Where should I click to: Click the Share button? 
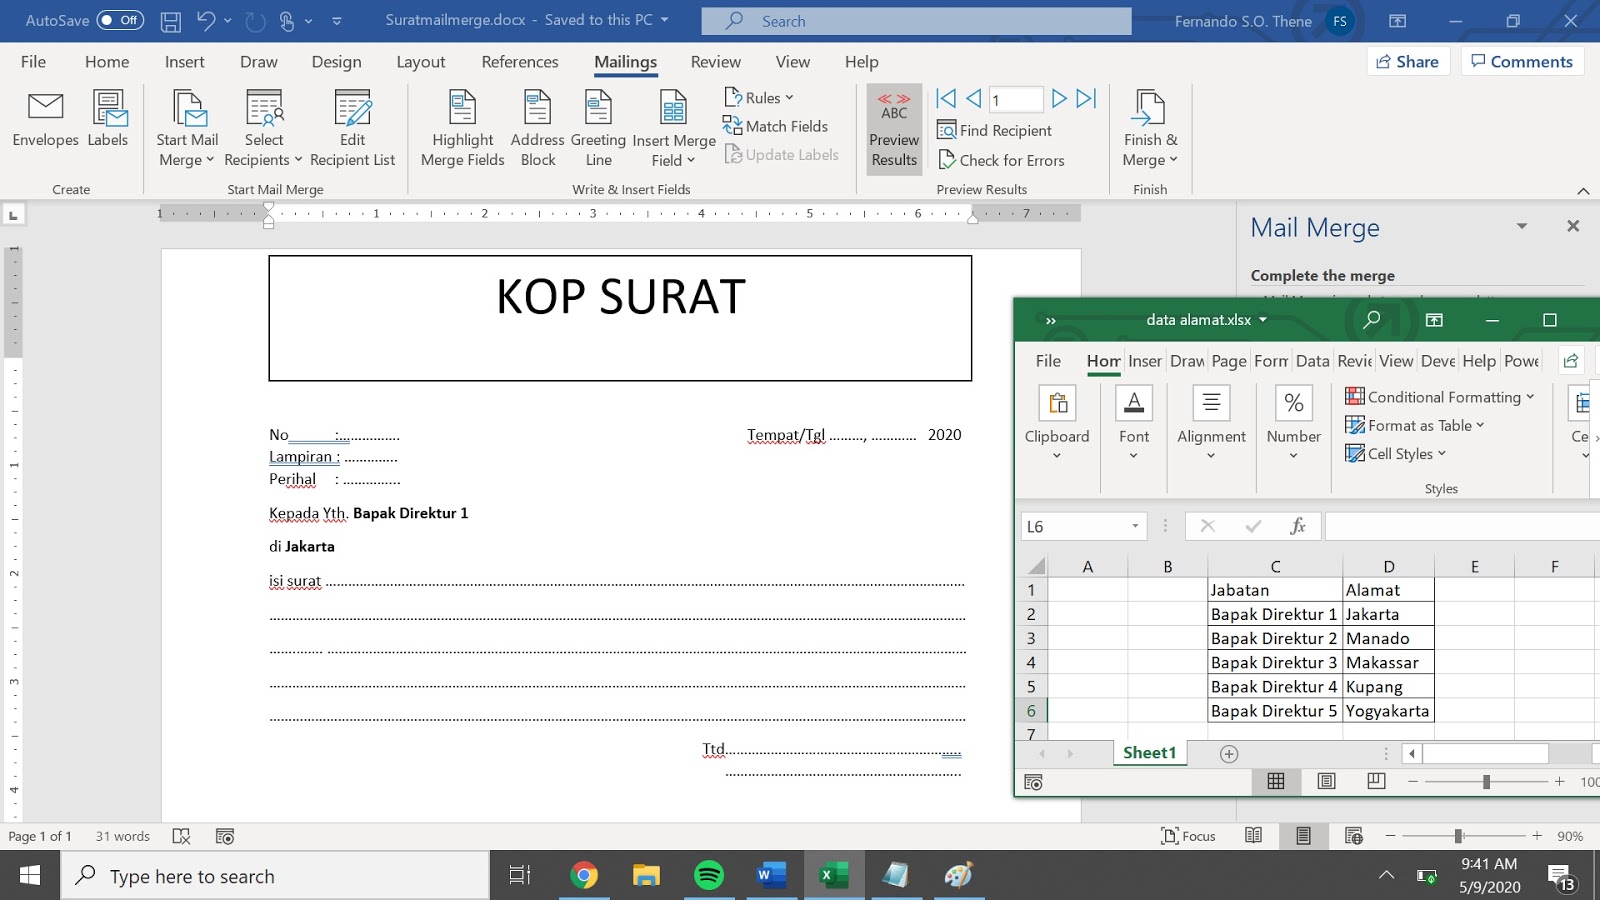coord(1408,61)
